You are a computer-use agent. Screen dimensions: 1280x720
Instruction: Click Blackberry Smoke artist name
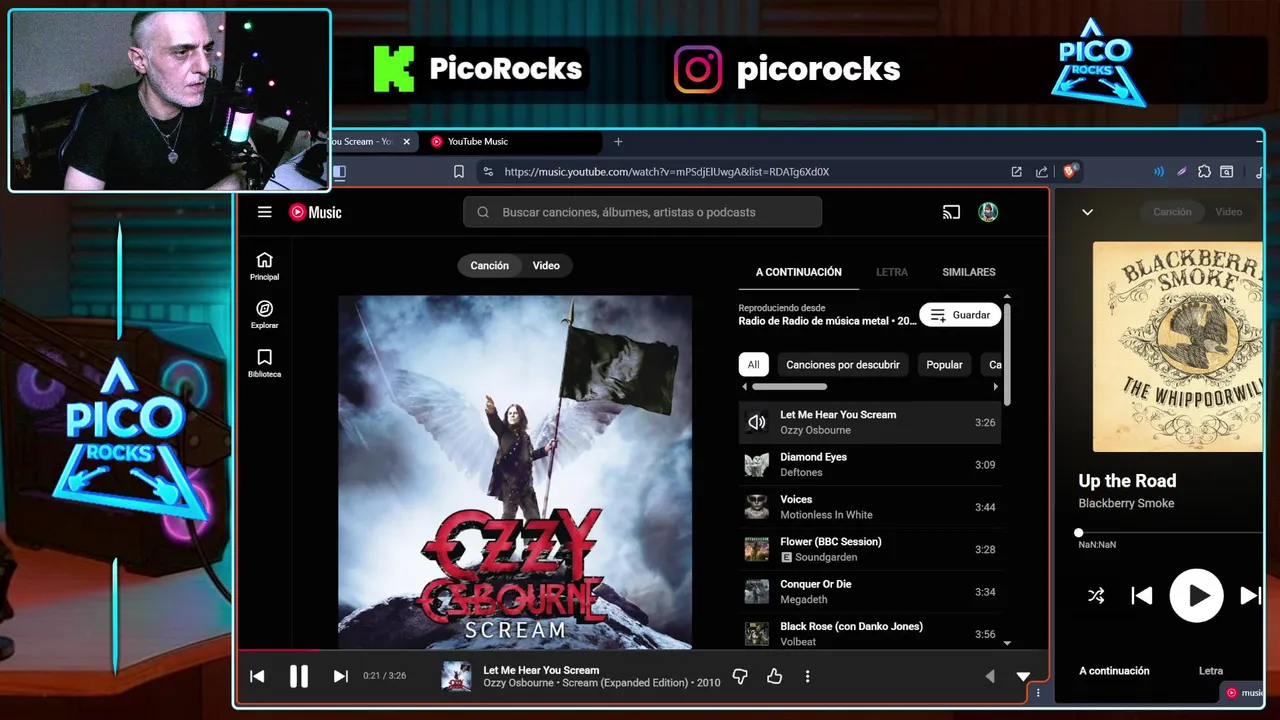[x=1126, y=503]
